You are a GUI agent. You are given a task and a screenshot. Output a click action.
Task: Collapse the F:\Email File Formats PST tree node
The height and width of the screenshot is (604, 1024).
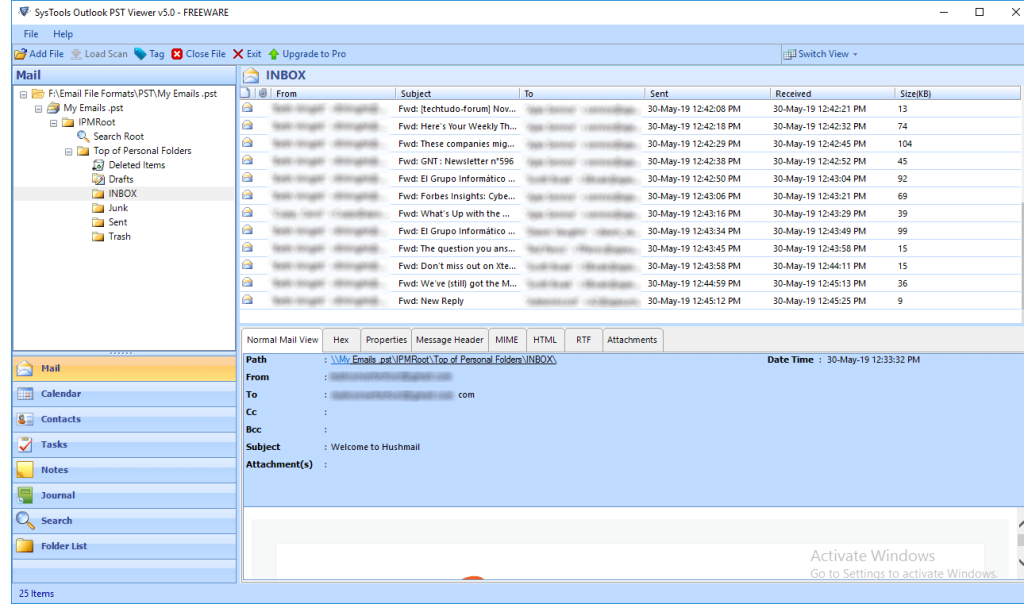click(x=24, y=95)
